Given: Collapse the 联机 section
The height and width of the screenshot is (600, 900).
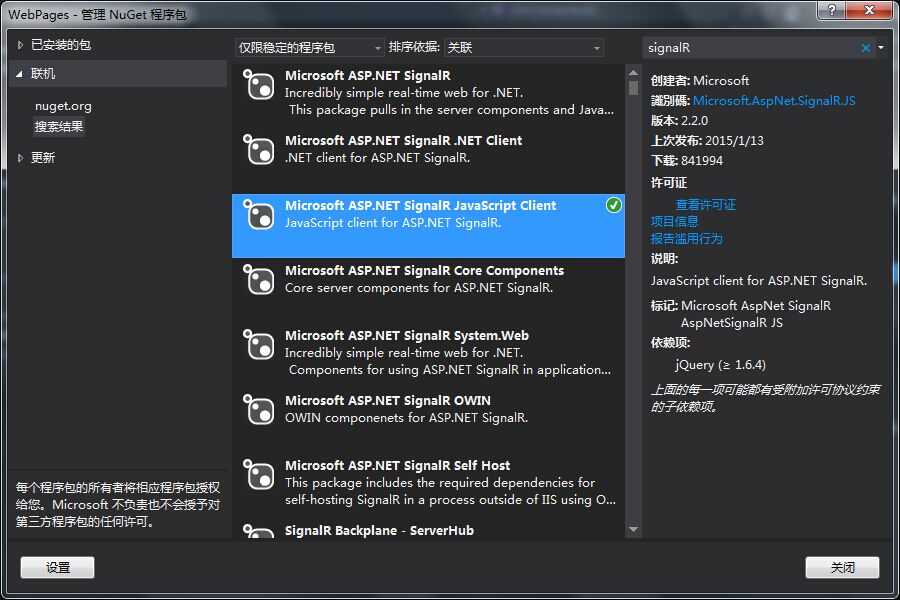Looking at the screenshot, I should (x=20, y=73).
